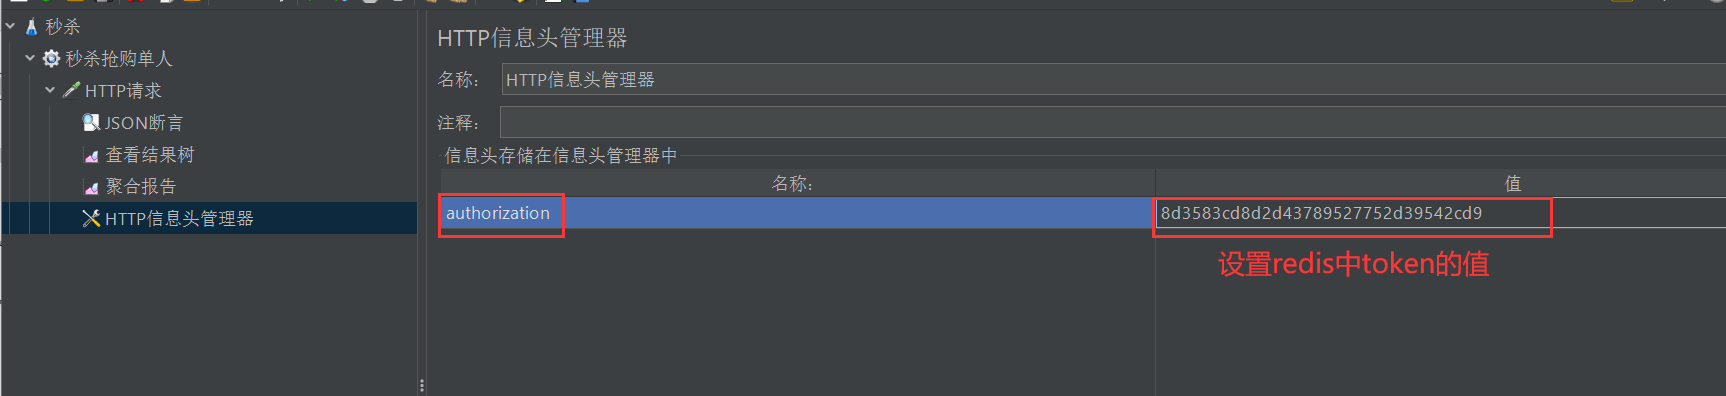Select the authorization header name cell
Screen dimensions: 1726x396
(x=798, y=213)
